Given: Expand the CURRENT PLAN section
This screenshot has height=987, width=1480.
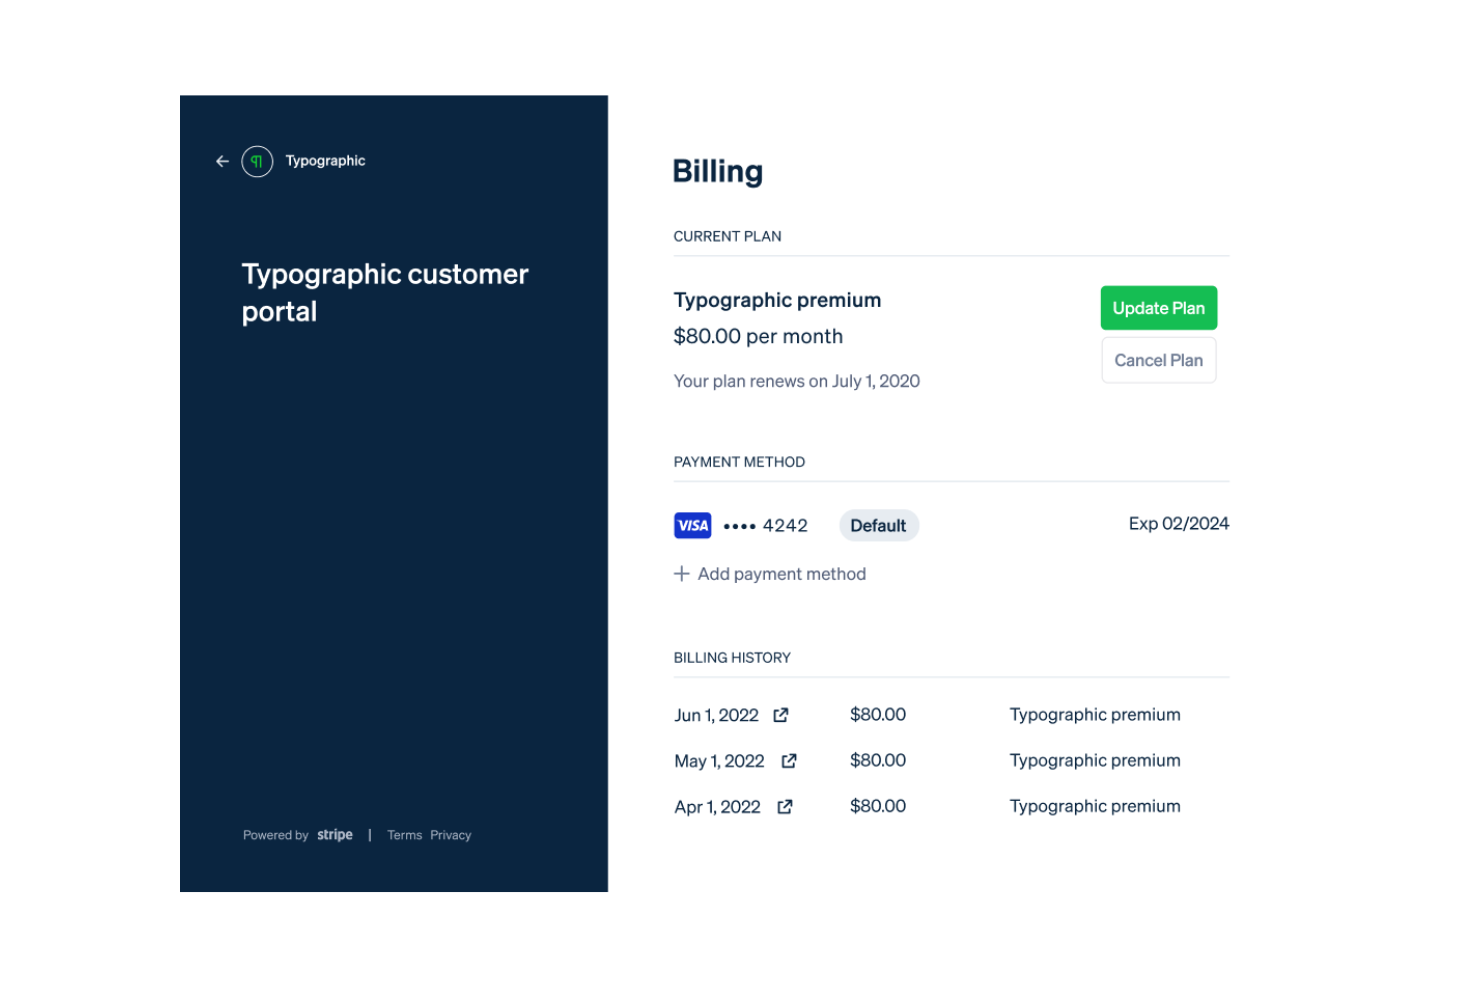Looking at the screenshot, I should point(727,236).
